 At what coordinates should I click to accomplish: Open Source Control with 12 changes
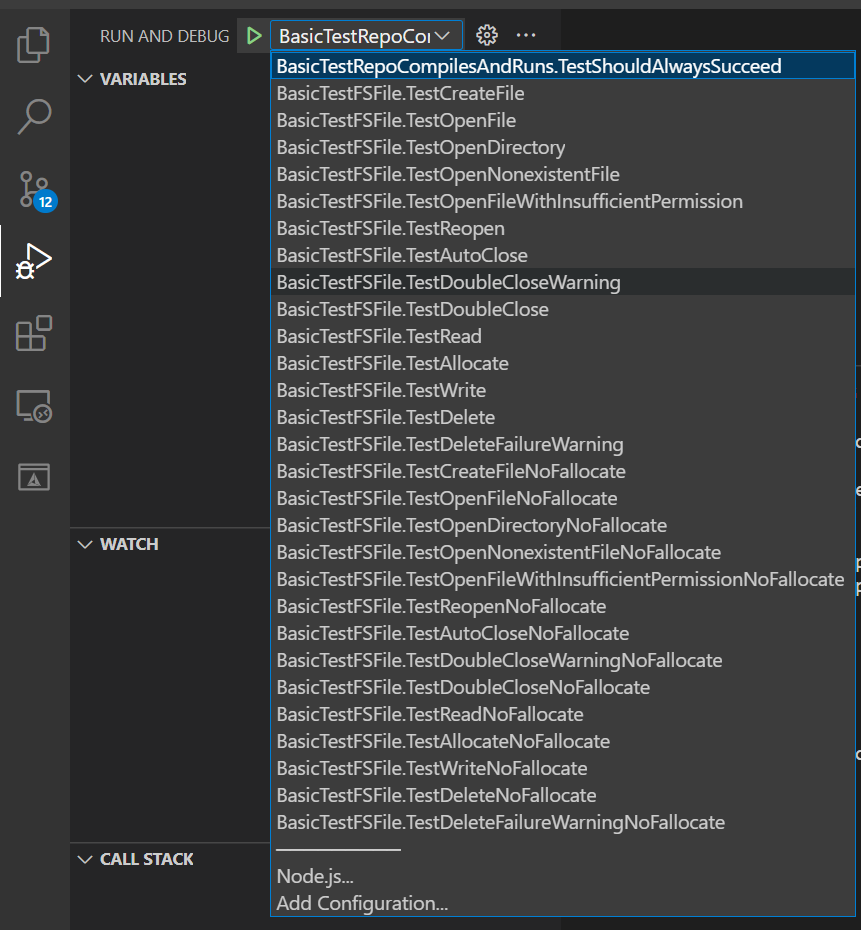coord(34,189)
